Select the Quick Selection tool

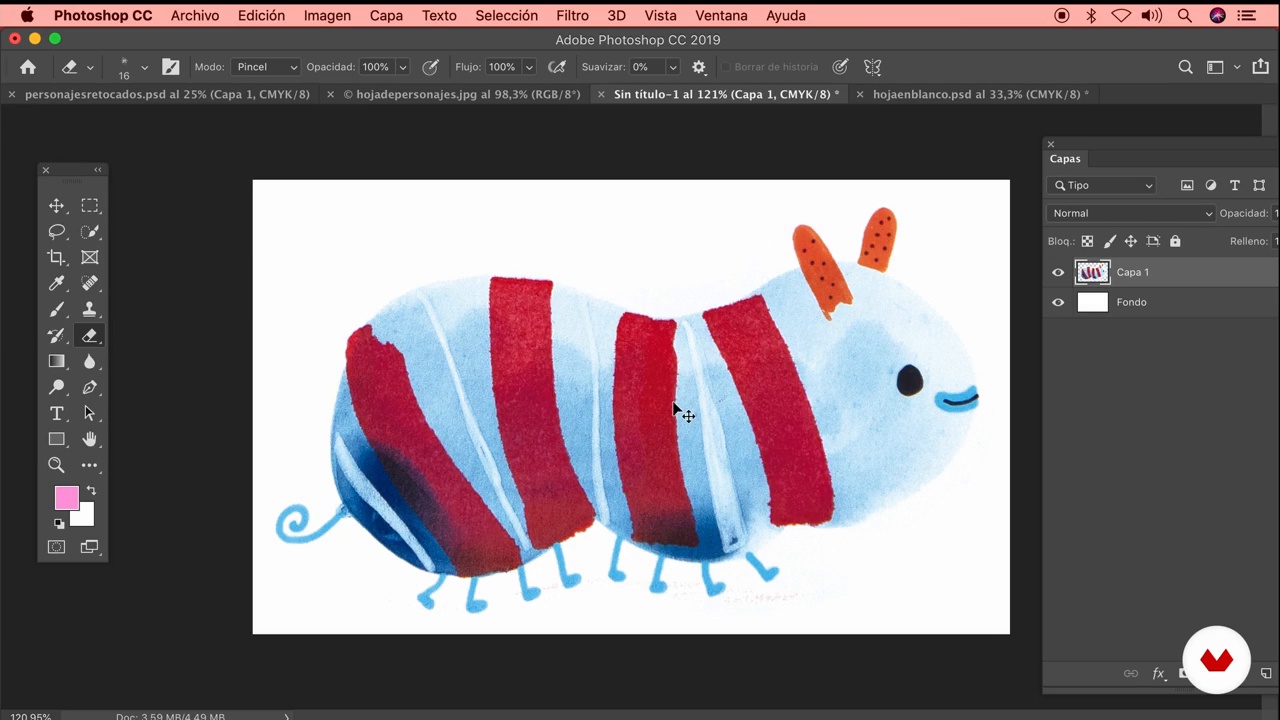90,232
